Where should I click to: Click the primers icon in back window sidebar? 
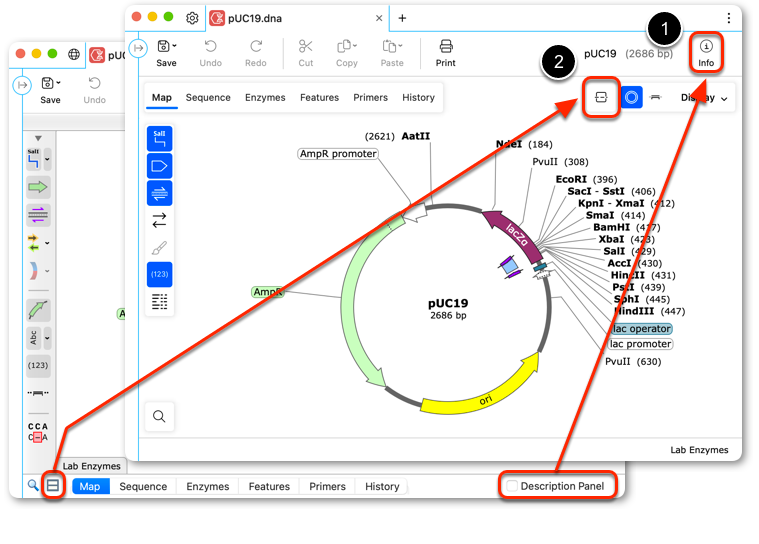pos(38,214)
